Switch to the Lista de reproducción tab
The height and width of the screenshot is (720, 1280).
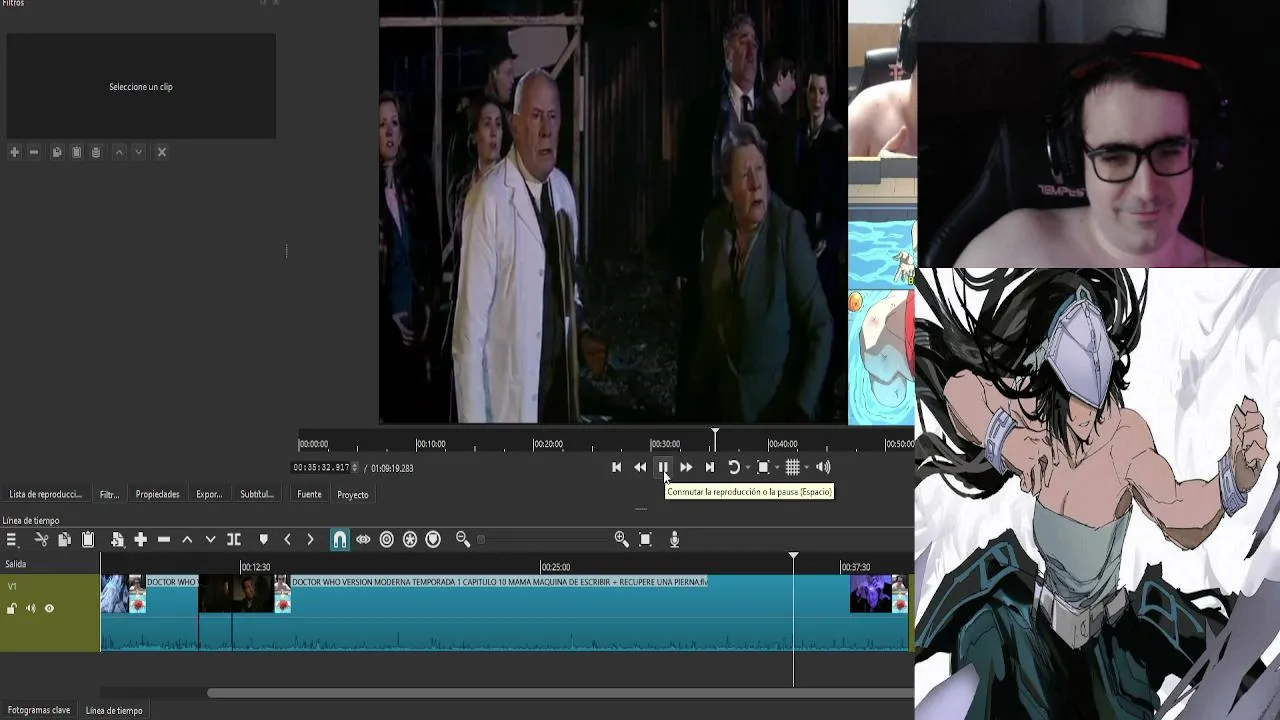pos(45,494)
